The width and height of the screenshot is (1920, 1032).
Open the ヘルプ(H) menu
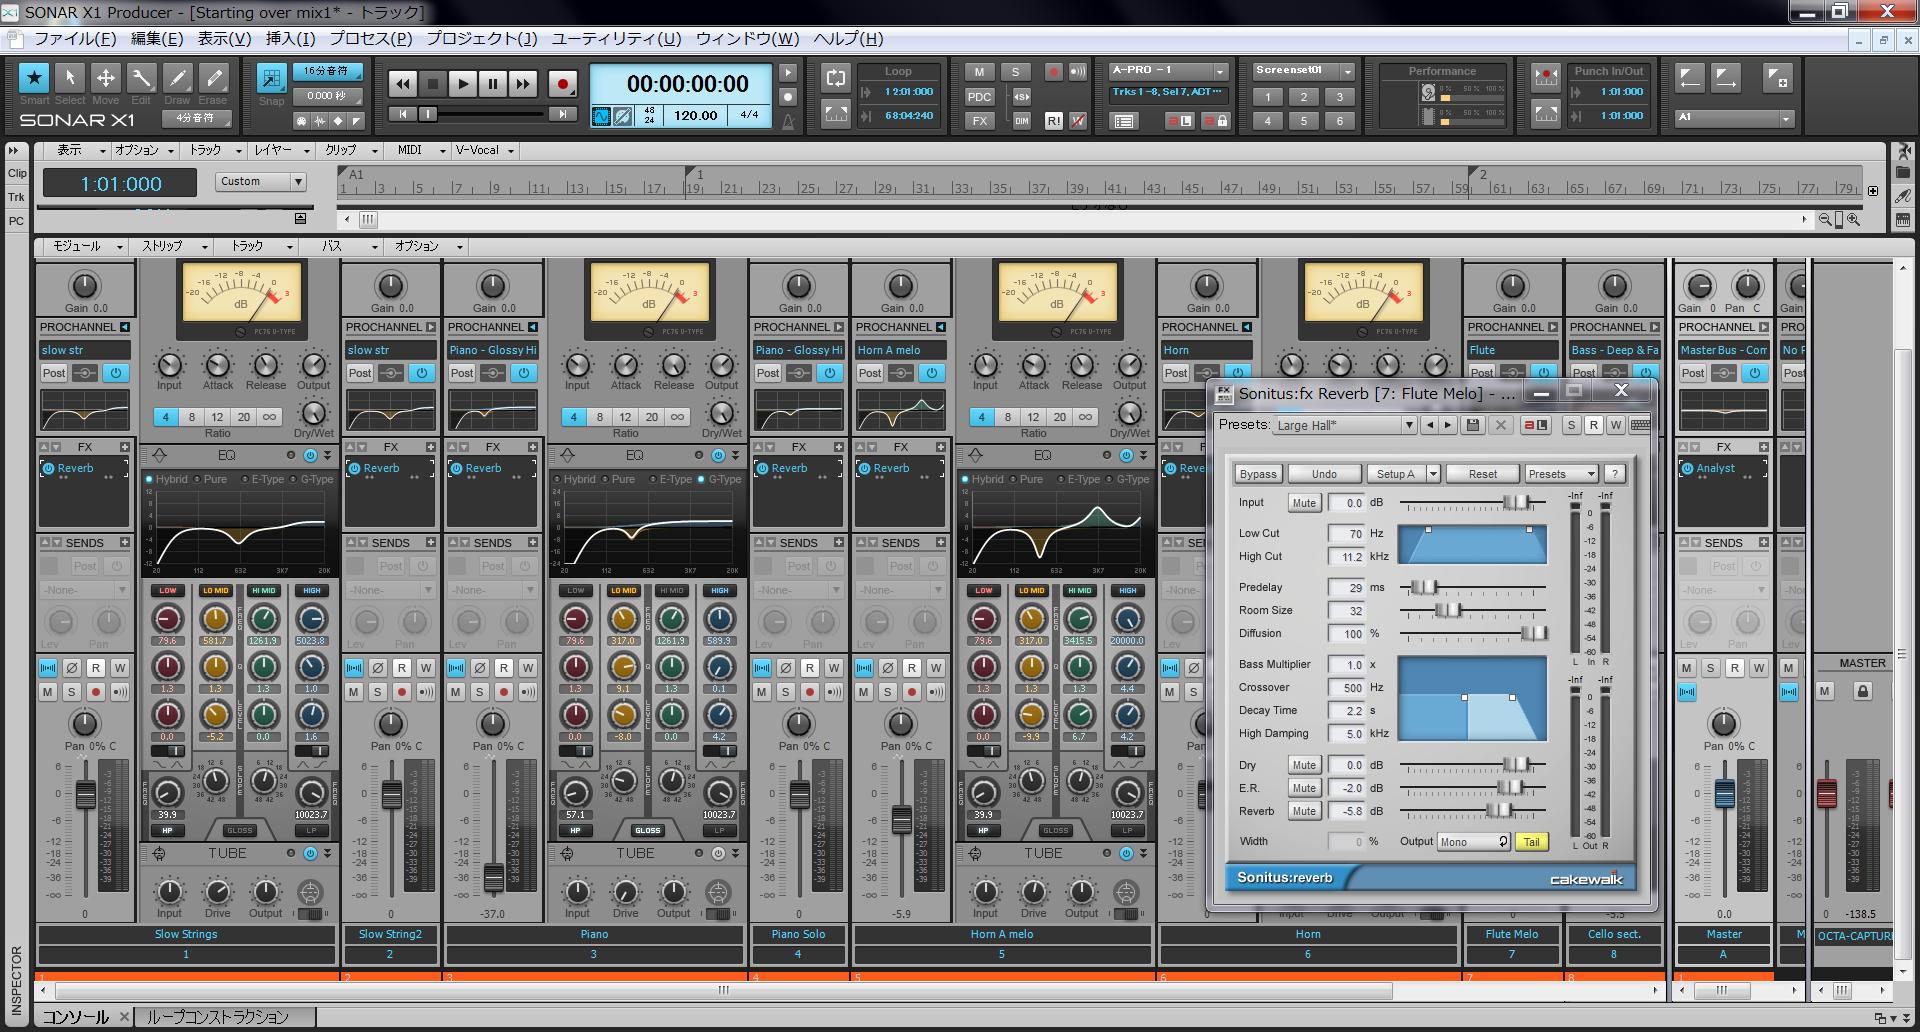tap(848, 39)
